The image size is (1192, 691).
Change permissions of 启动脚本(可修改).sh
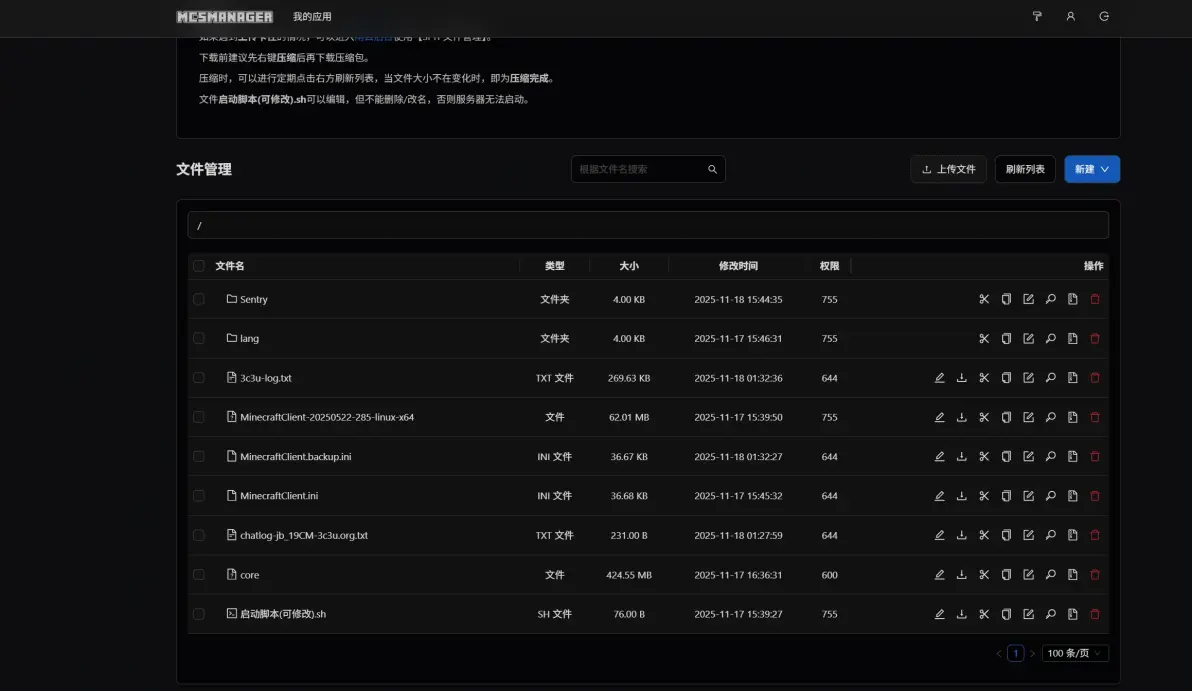(x=1051, y=614)
